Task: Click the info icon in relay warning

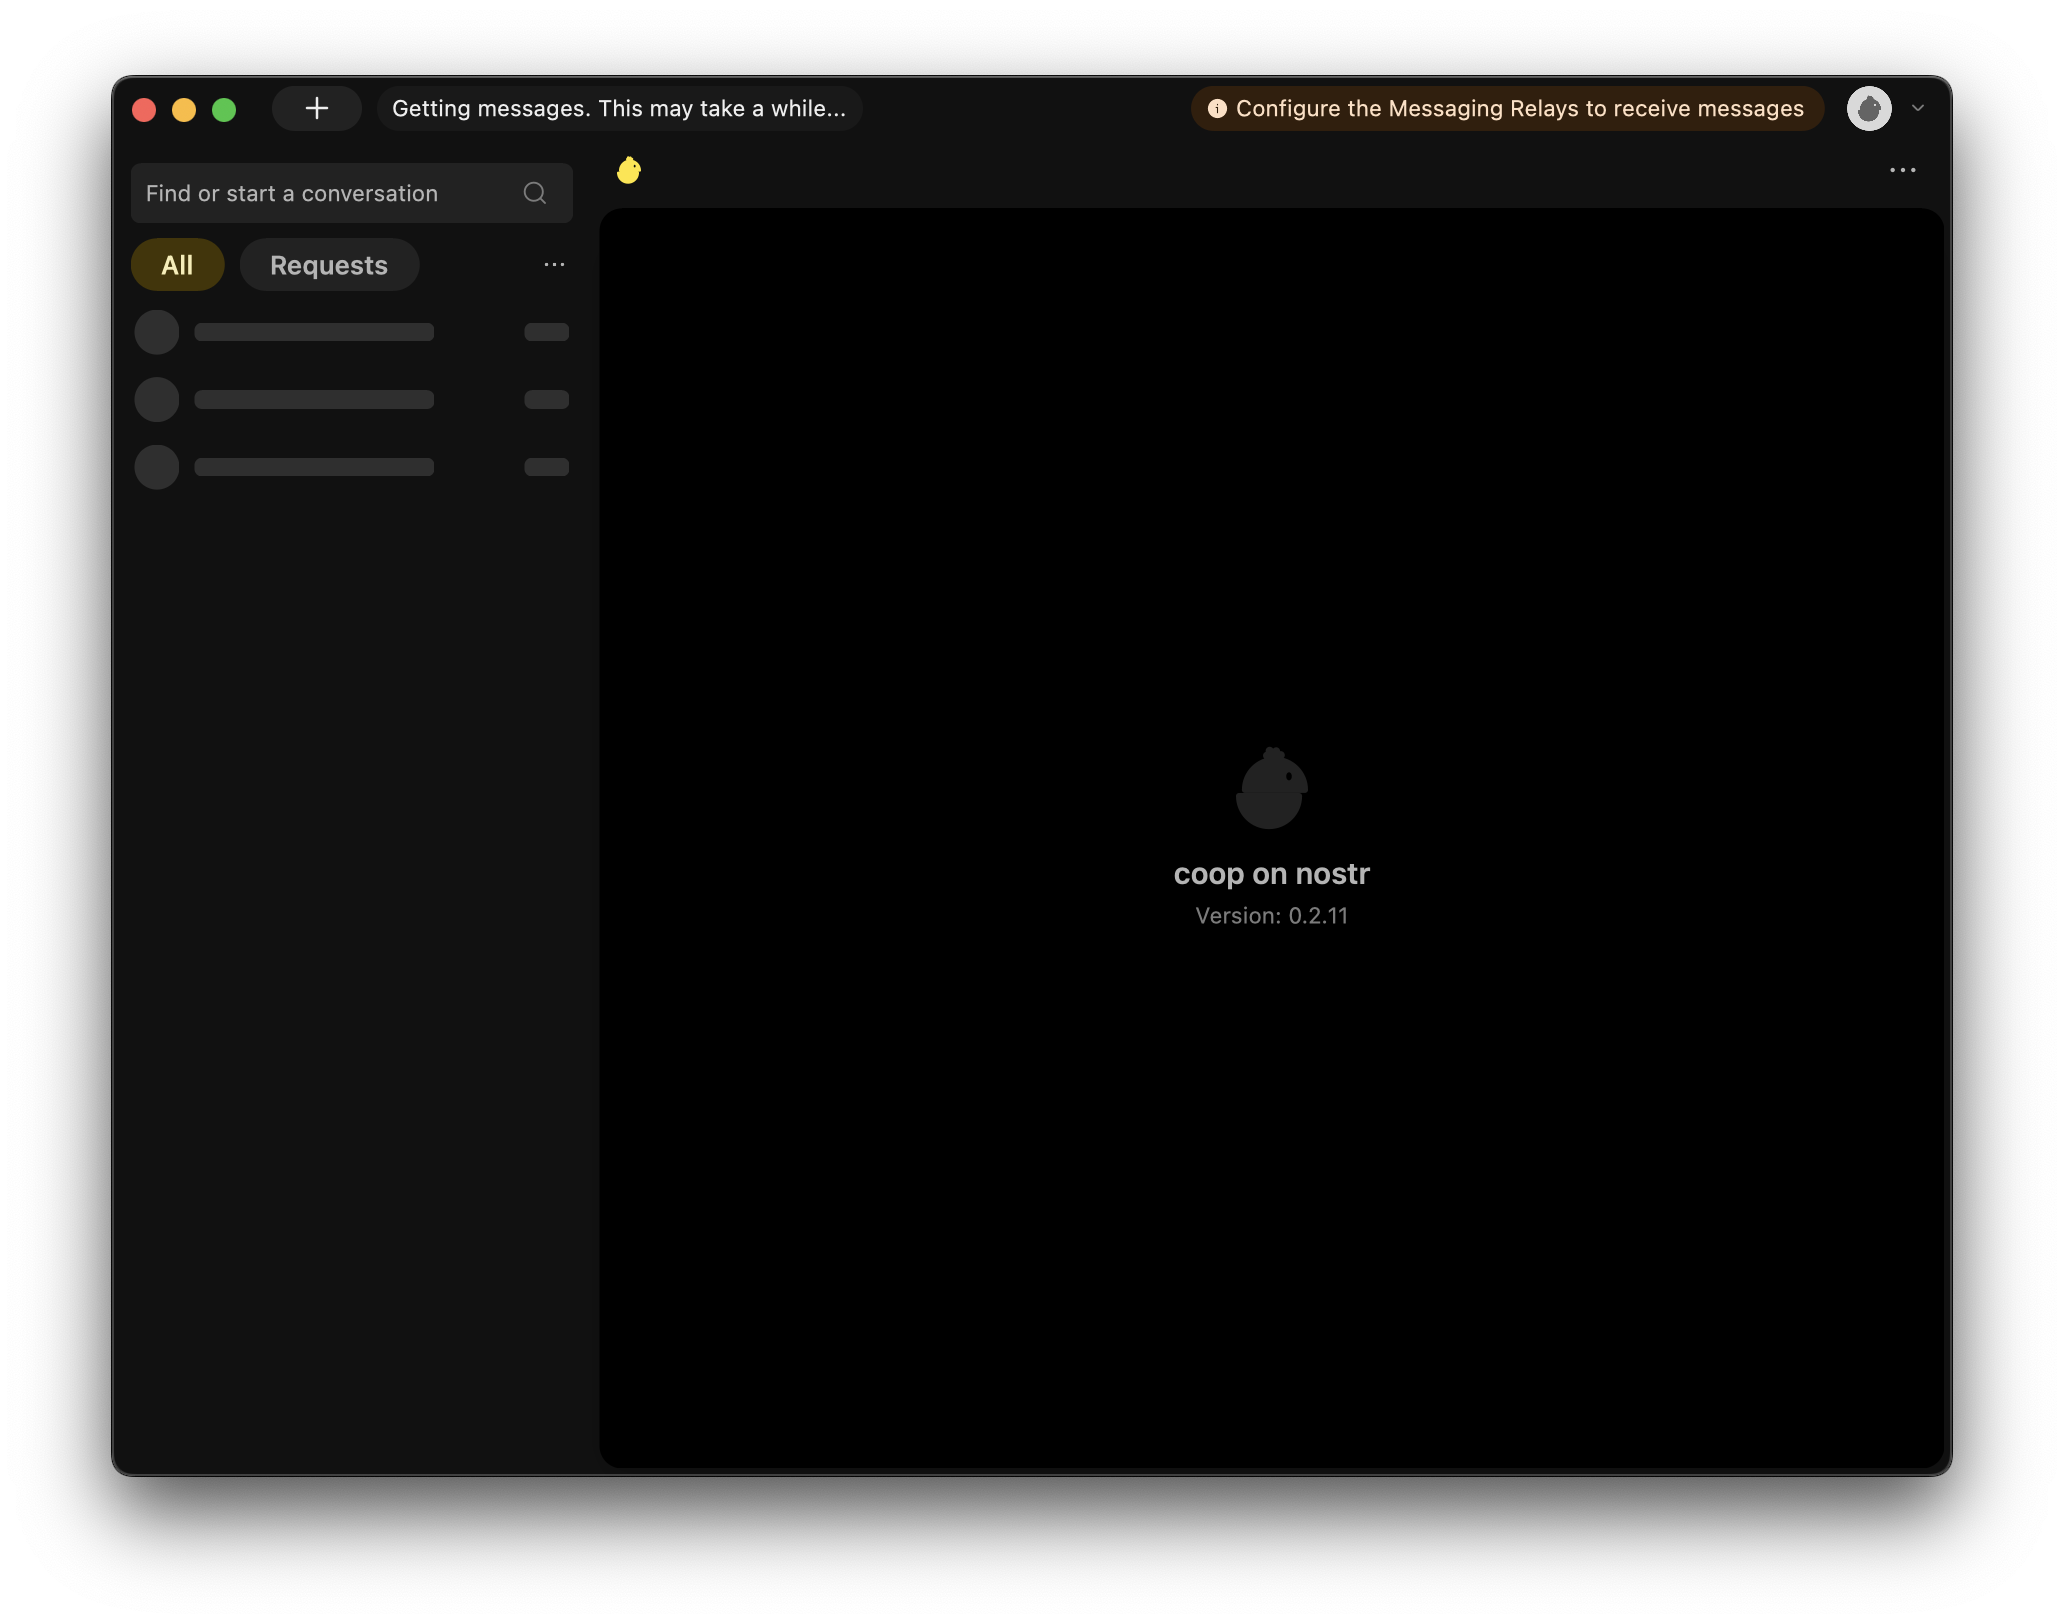Action: pyautogui.click(x=1217, y=109)
